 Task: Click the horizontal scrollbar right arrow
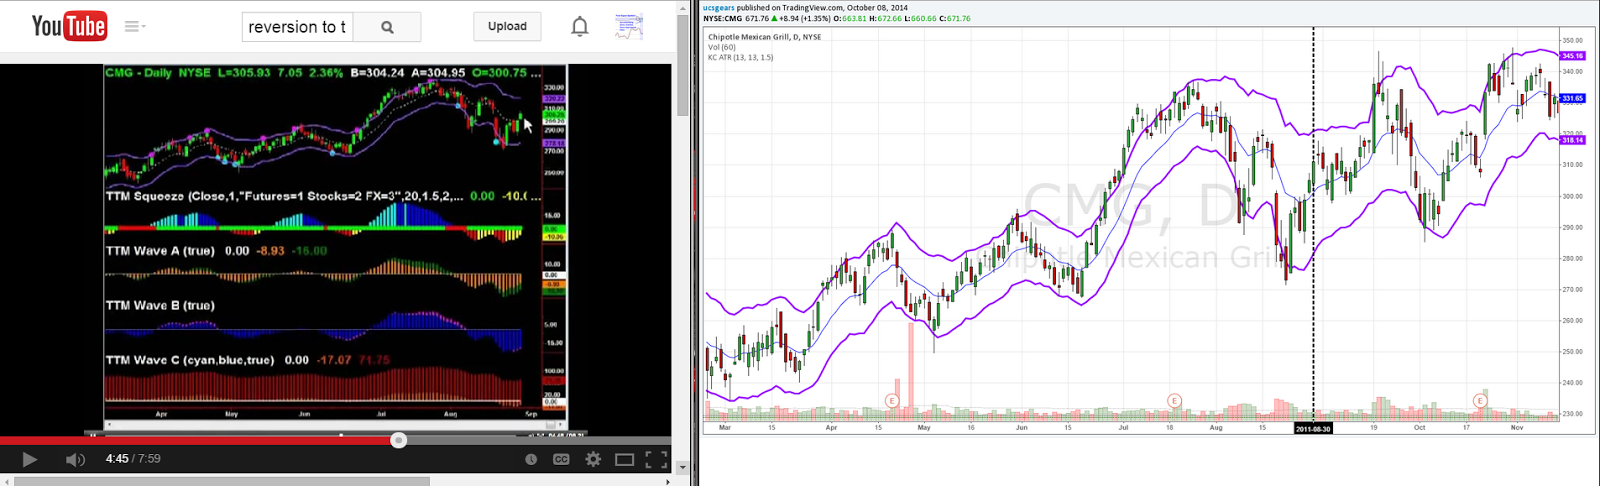click(668, 481)
